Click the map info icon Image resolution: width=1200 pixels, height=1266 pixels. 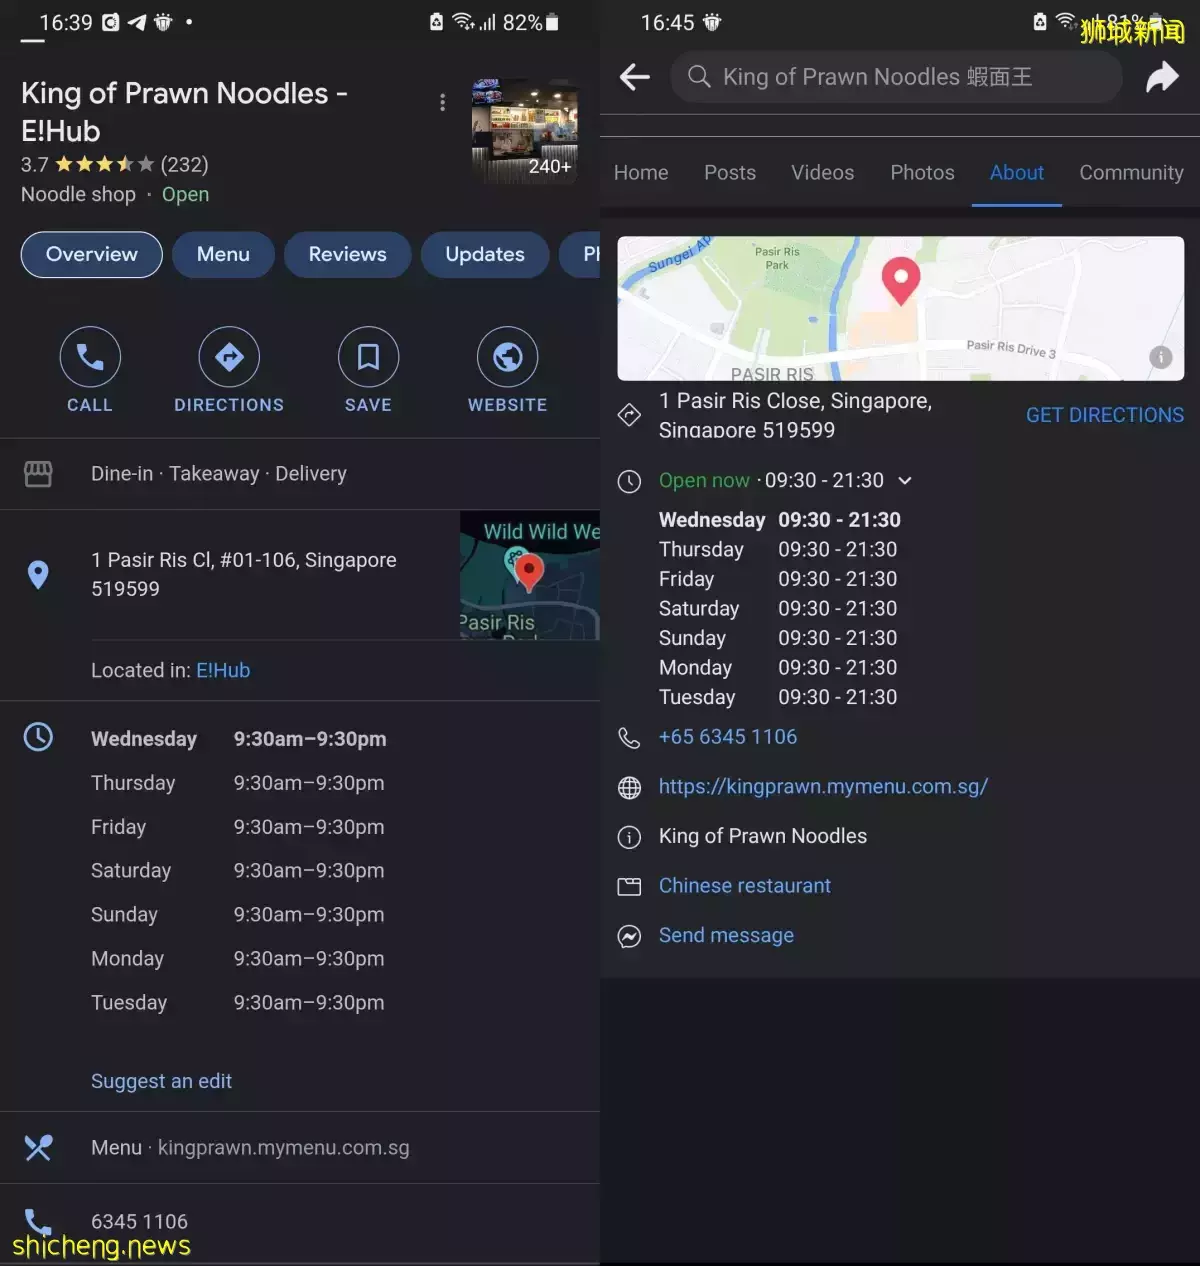(x=1160, y=357)
